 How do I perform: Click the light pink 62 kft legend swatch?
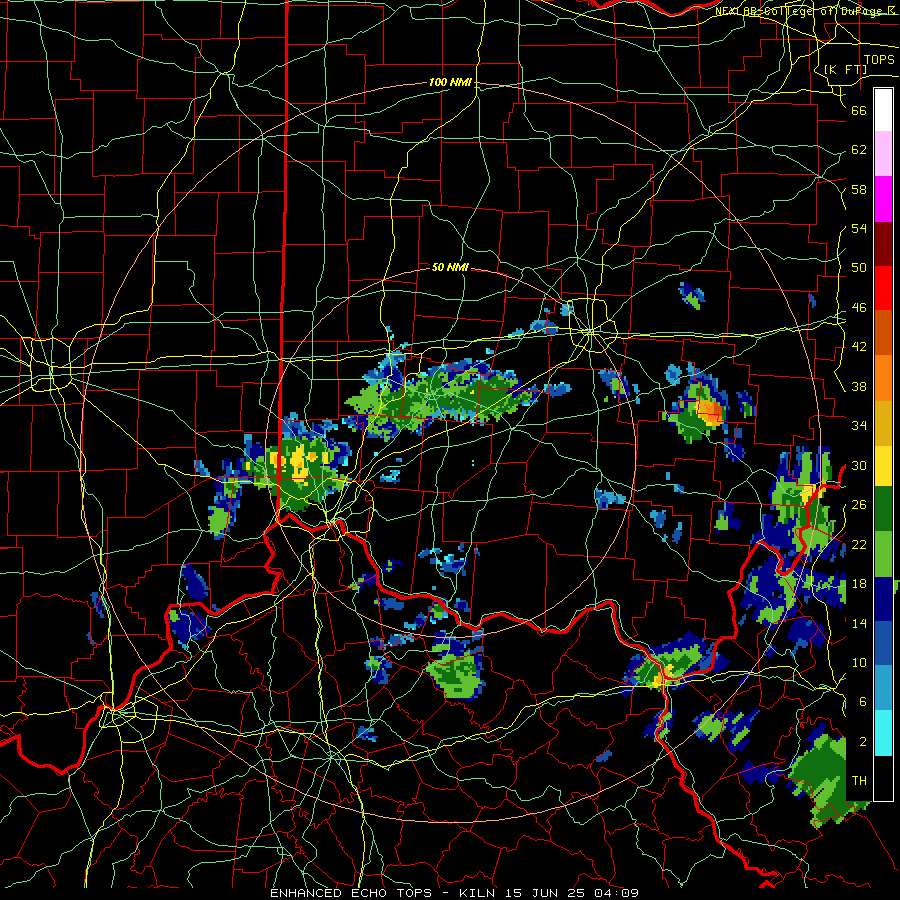point(883,154)
